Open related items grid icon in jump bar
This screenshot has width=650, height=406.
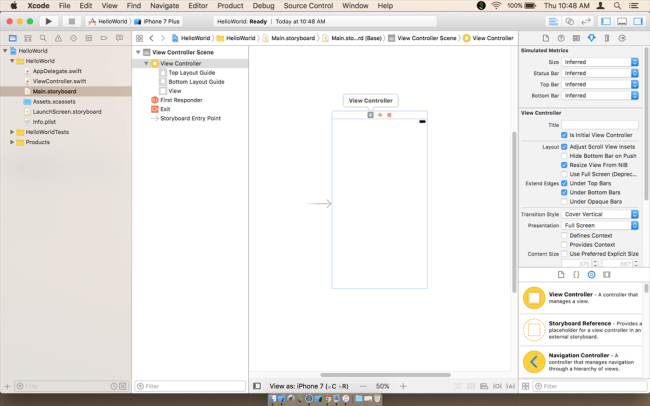coord(139,38)
